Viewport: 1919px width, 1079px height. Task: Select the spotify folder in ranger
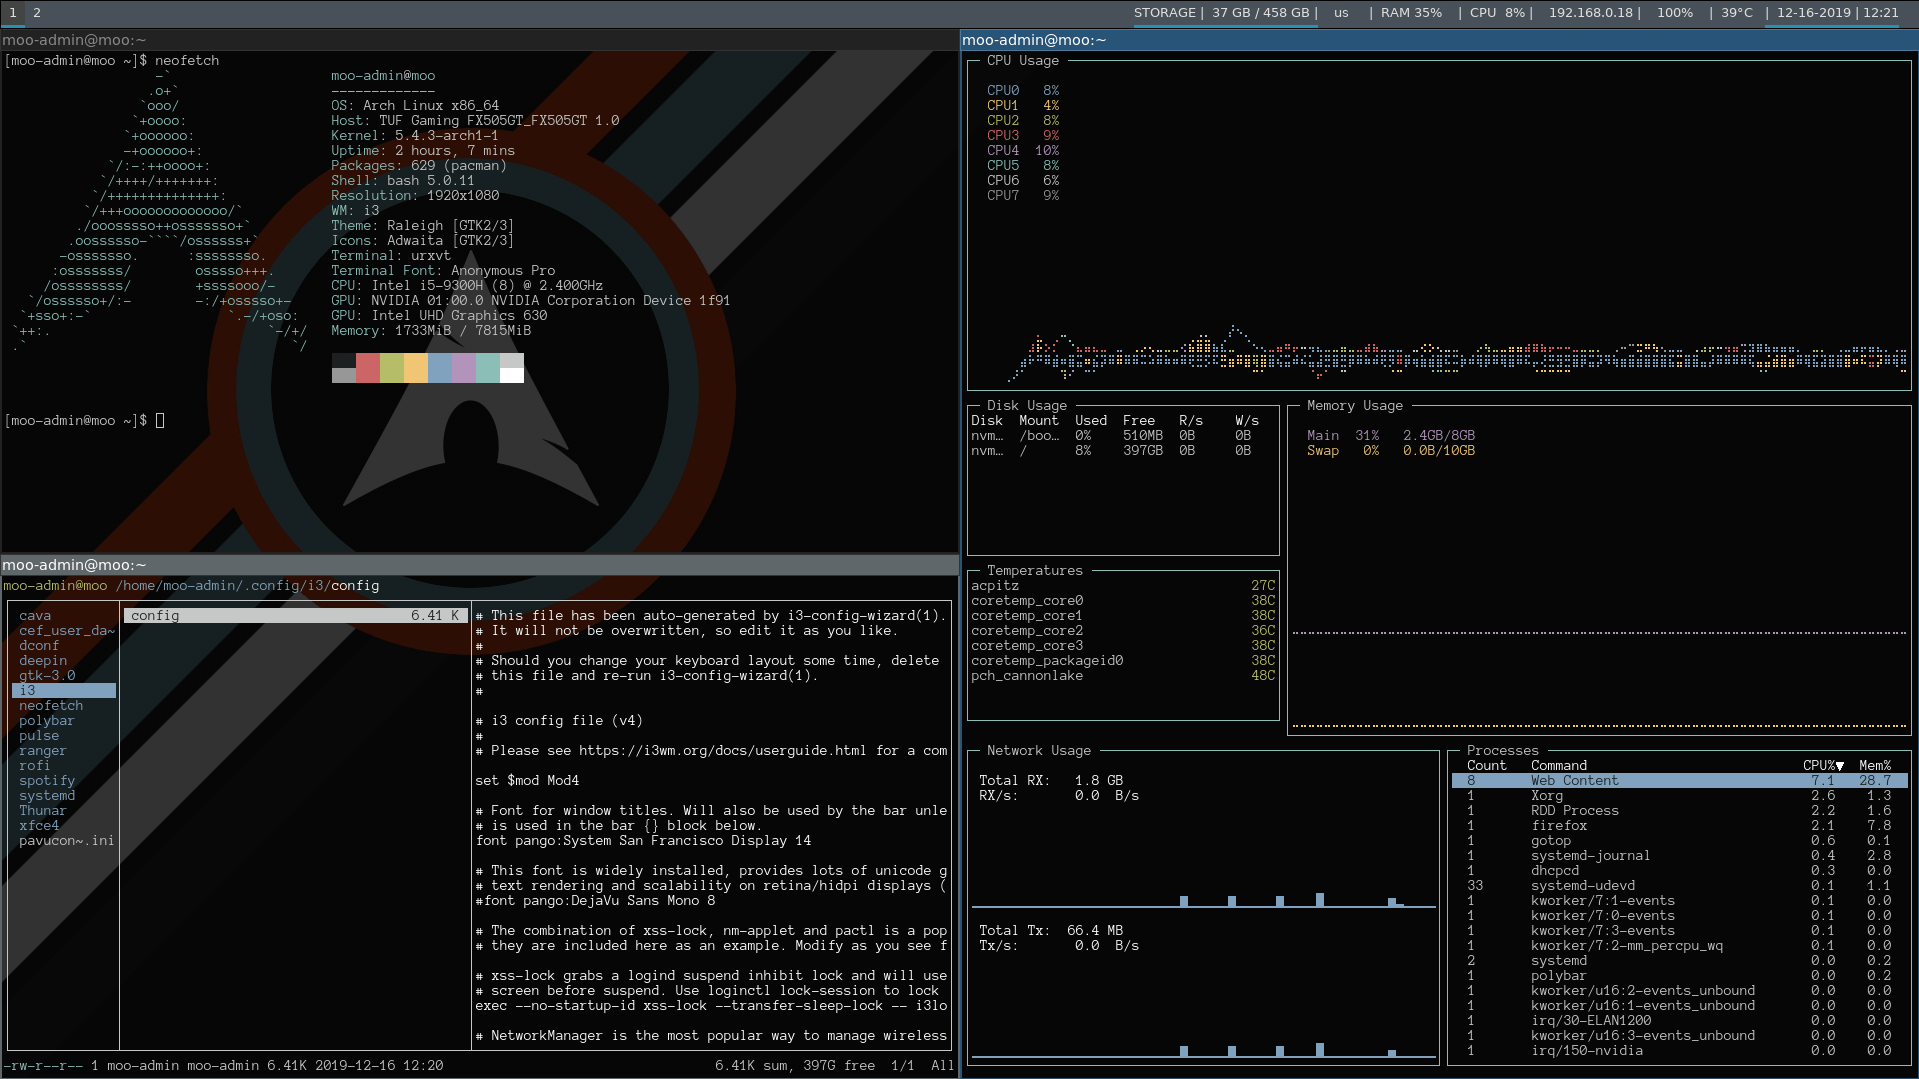(64, 781)
